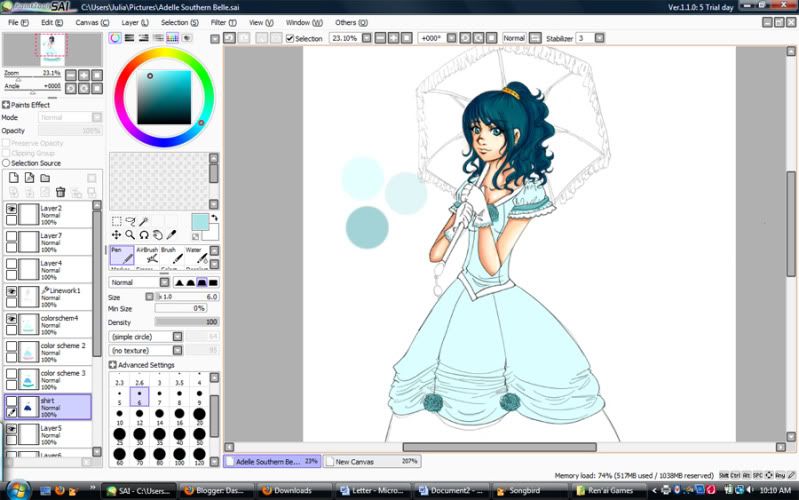
Task: Click the foreground color swatch
Action: pos(198,221)
